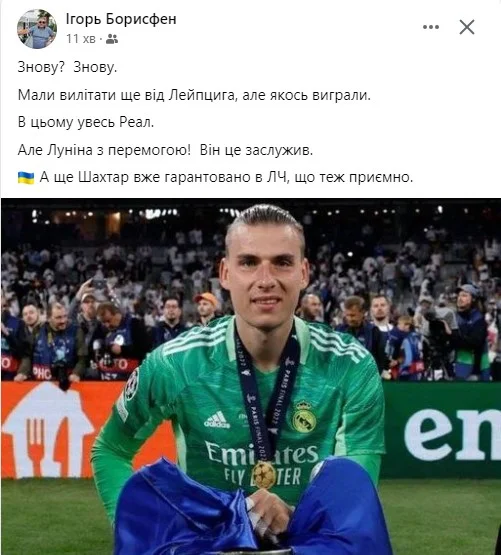Screen dimensions: 501x555
Task: Select the "Знову? Знову." text line
Action: [67, 67]
